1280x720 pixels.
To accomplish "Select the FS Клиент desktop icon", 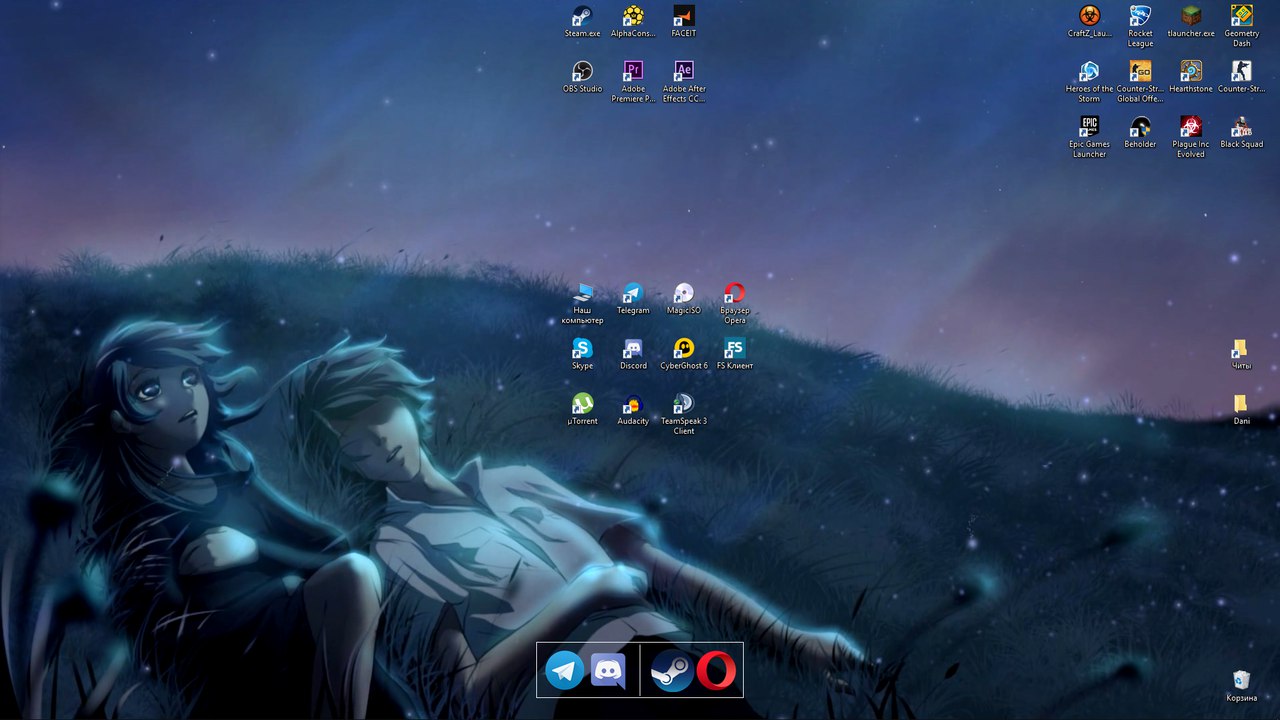I will coord(735,354).
